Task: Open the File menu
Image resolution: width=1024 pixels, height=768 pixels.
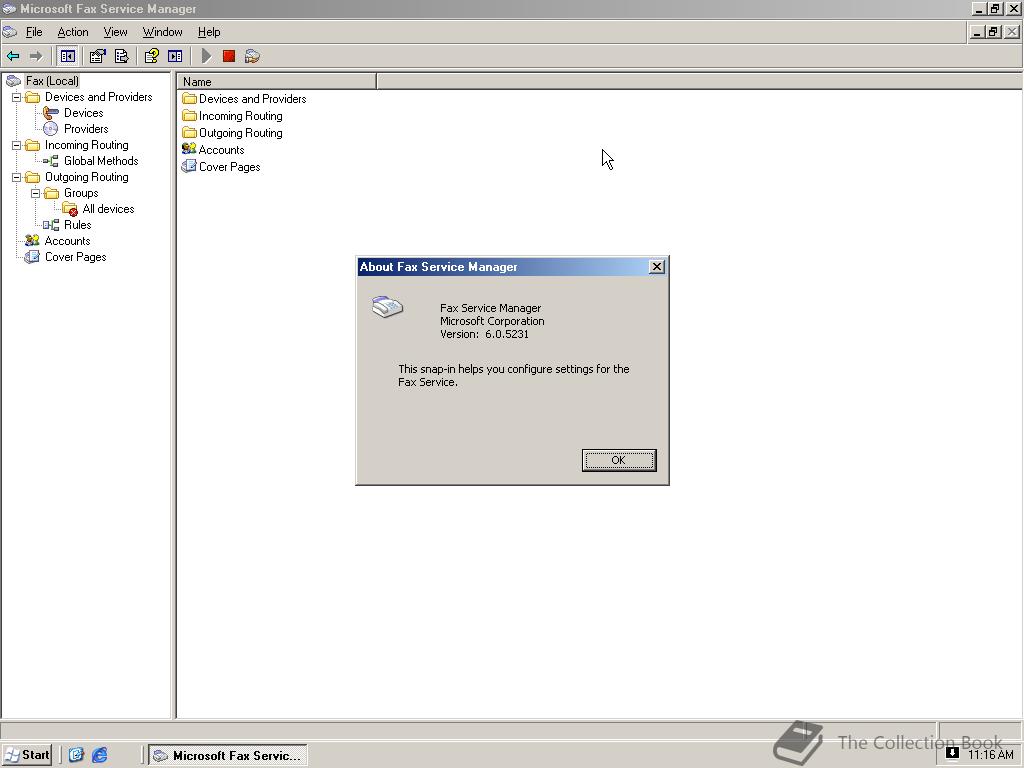Action: coord(34,32)
